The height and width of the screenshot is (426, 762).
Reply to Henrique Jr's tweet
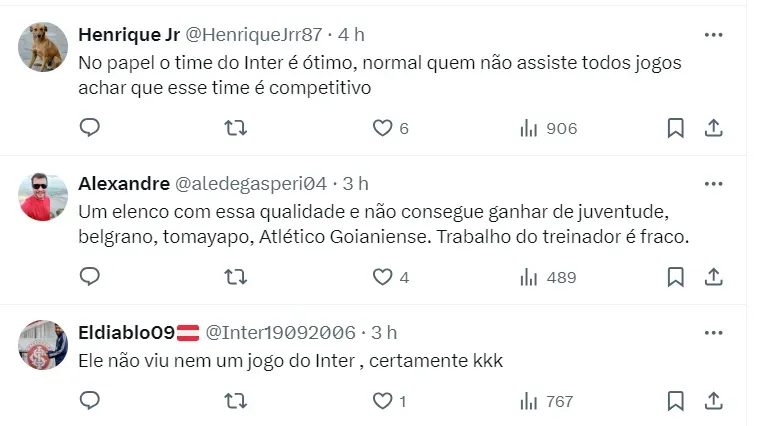click(x=89, y=128)
